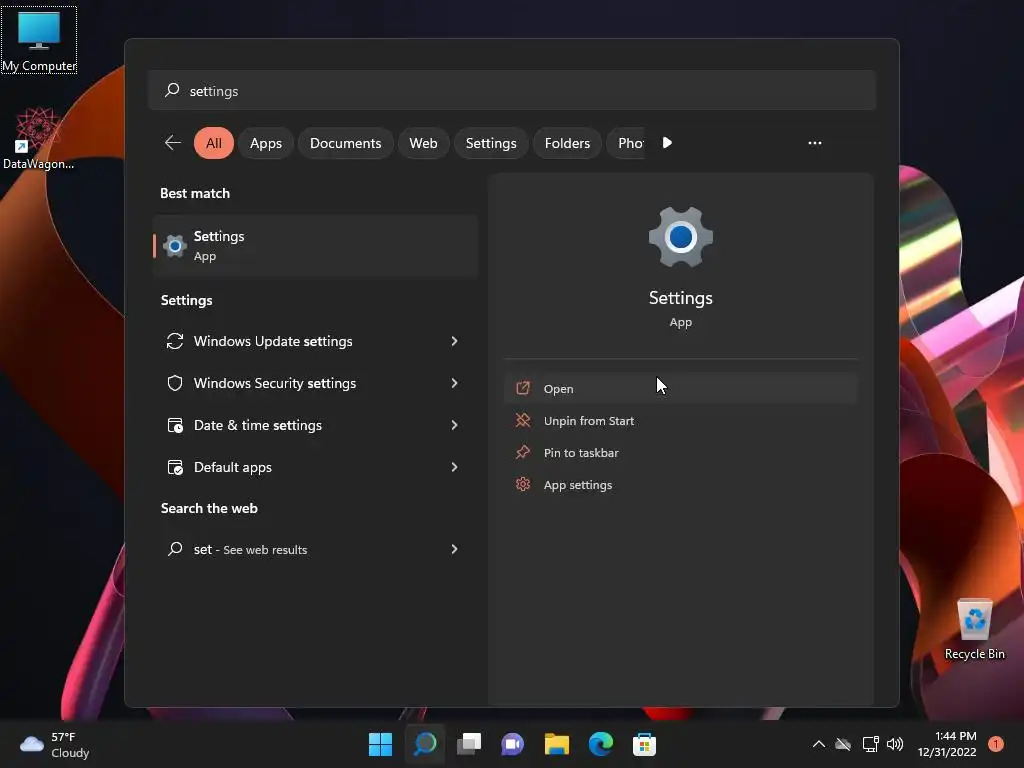Viewport: 1024px width, 768px height.
Task: Click the Unpin from Start icon
Action: coord(523,421)
